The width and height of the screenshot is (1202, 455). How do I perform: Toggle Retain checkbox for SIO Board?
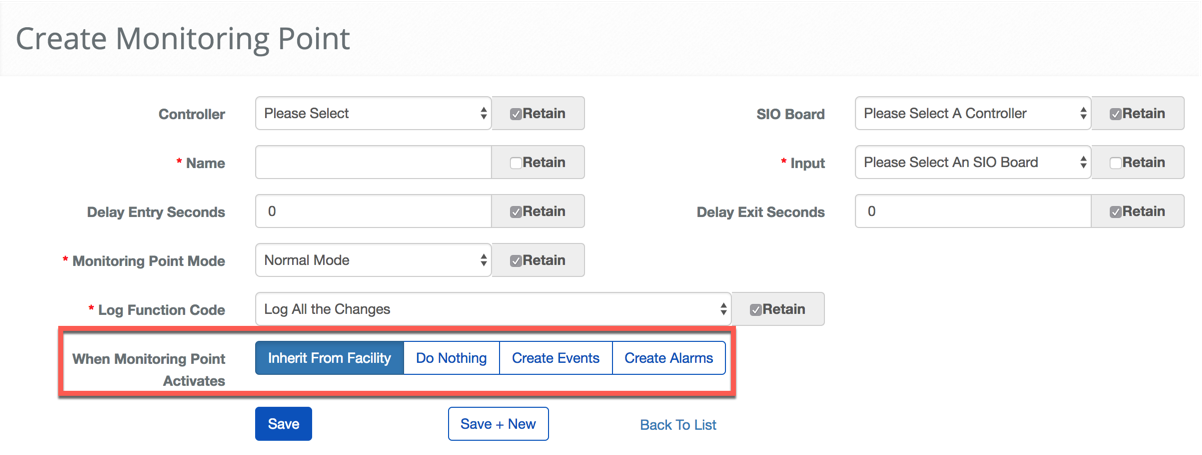(x=1116, y=114)
